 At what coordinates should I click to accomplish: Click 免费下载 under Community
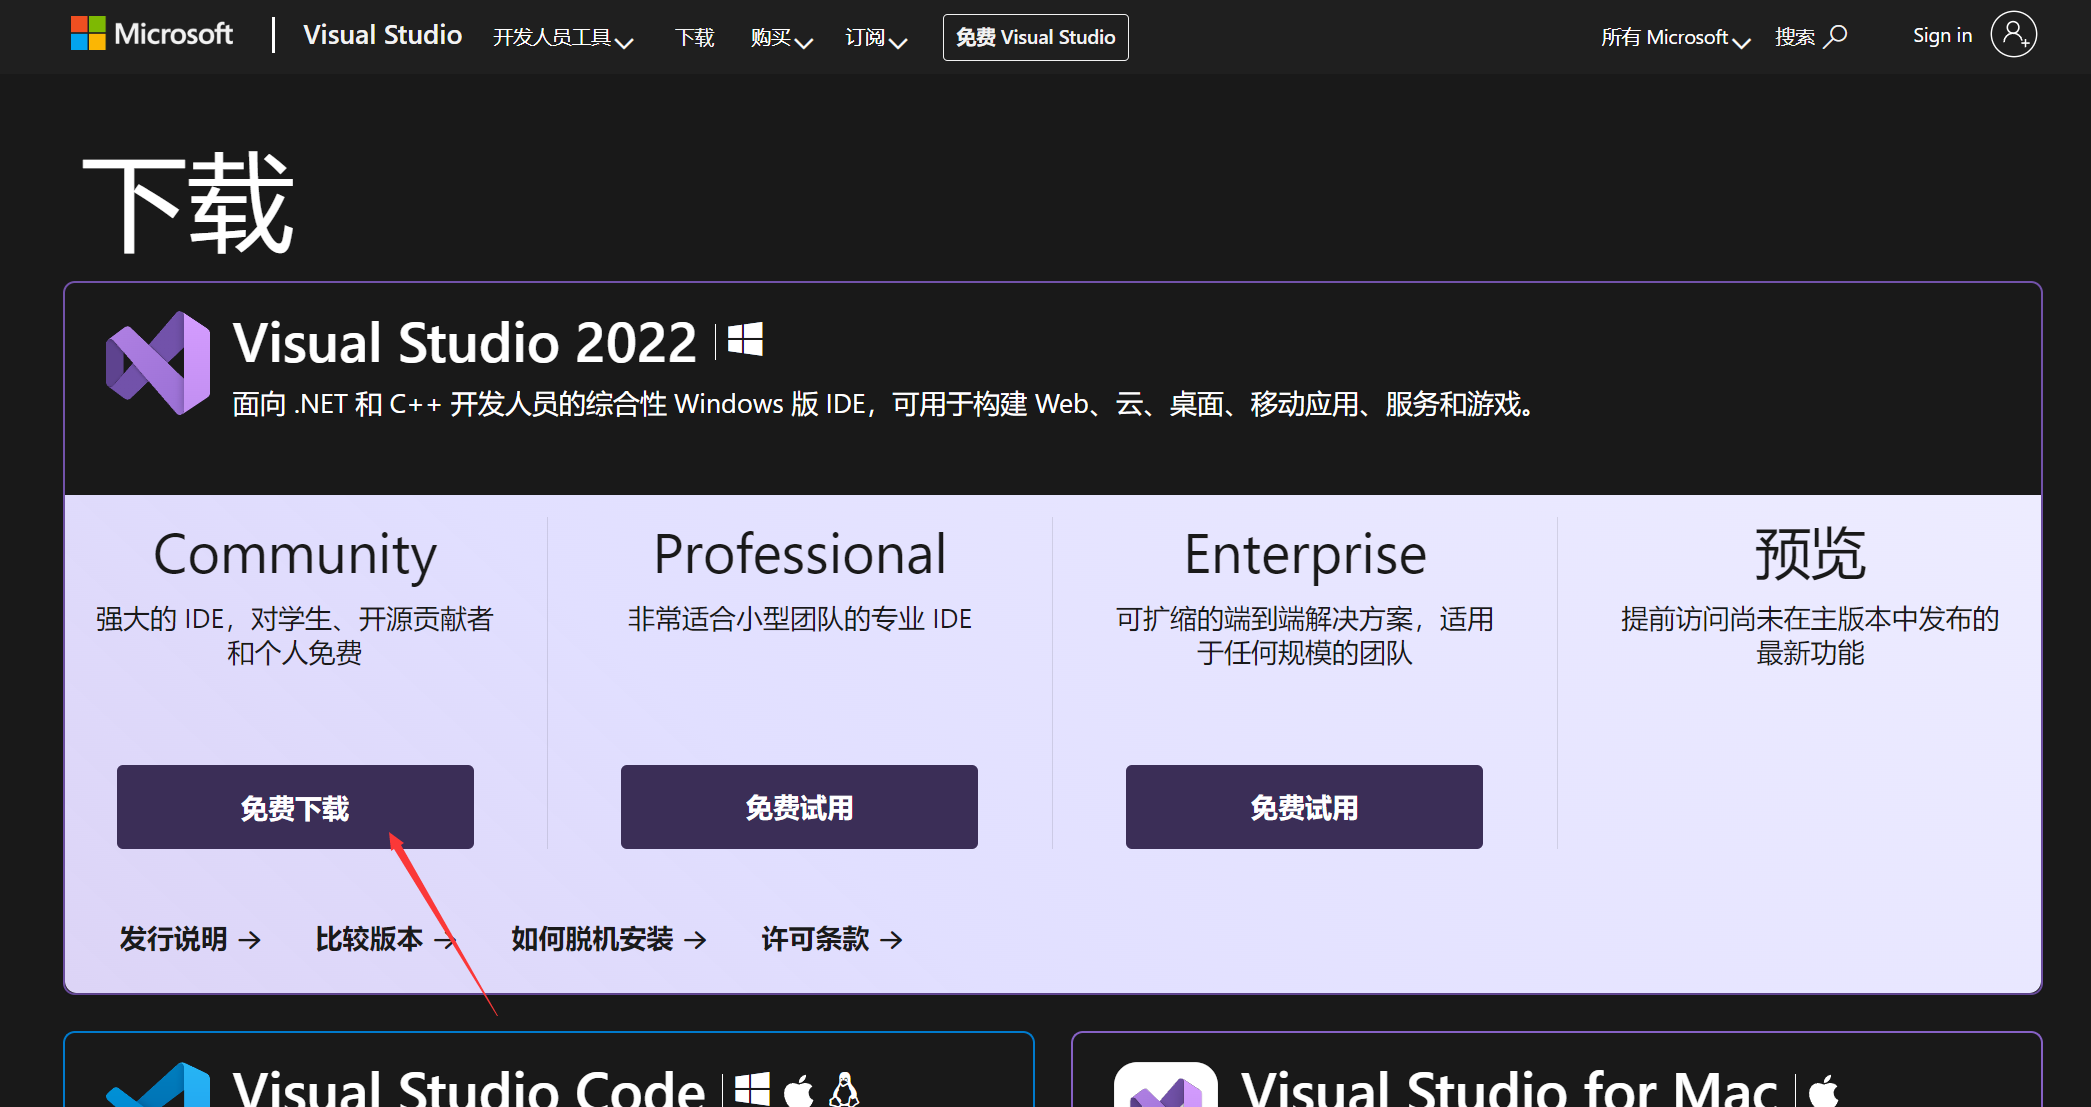(x=295, y=807)
